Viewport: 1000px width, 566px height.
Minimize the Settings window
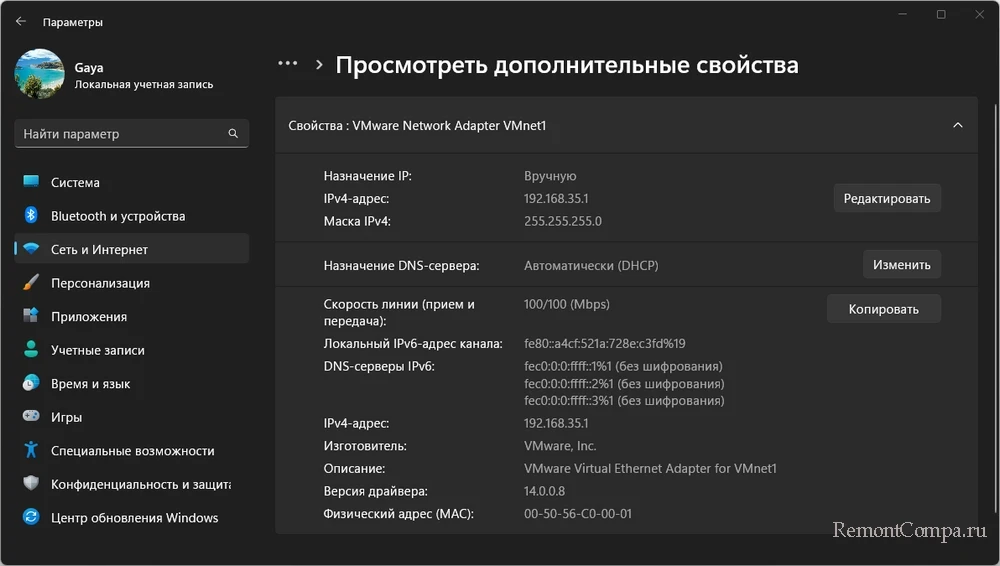pyautogui.click(x=902, y=14)
